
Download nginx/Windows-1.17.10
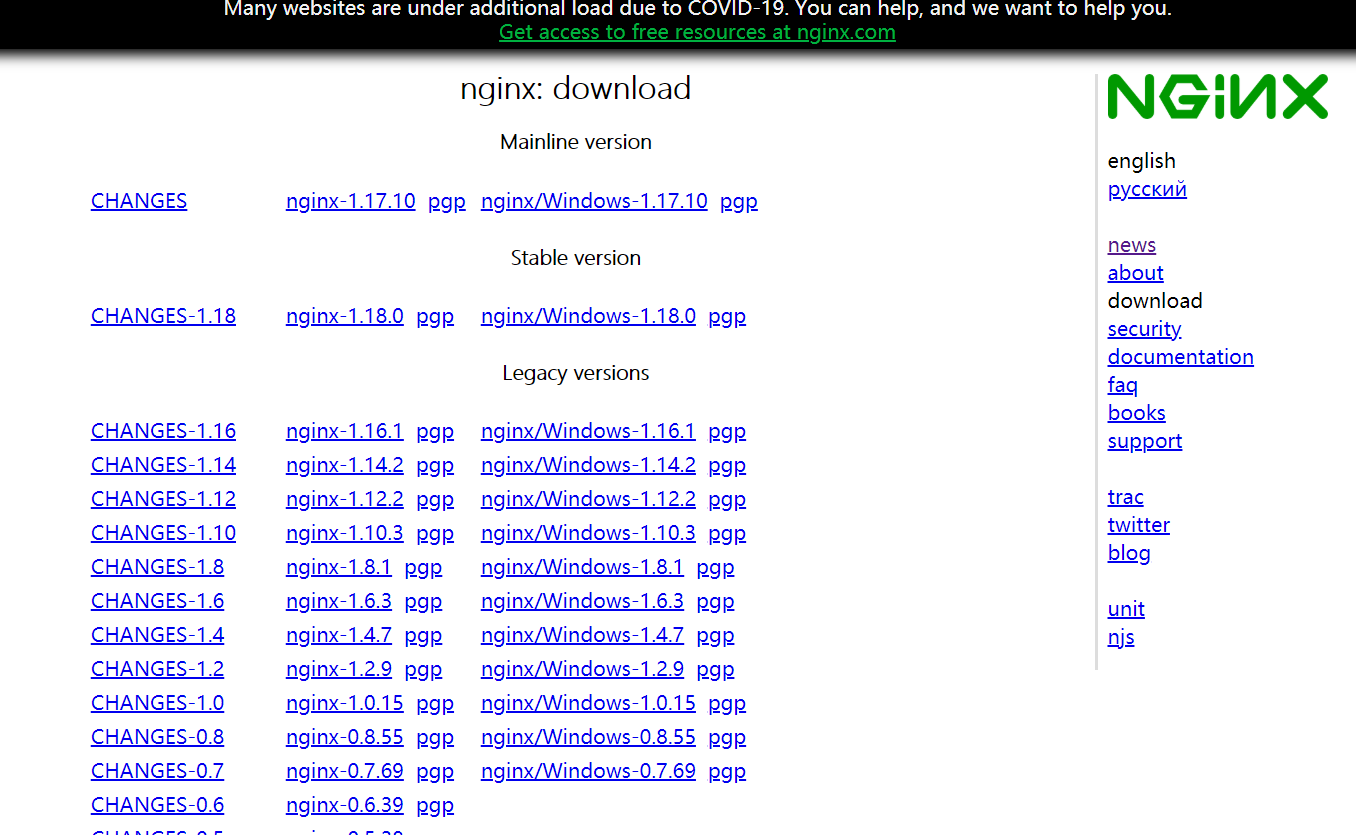(594, 201)
